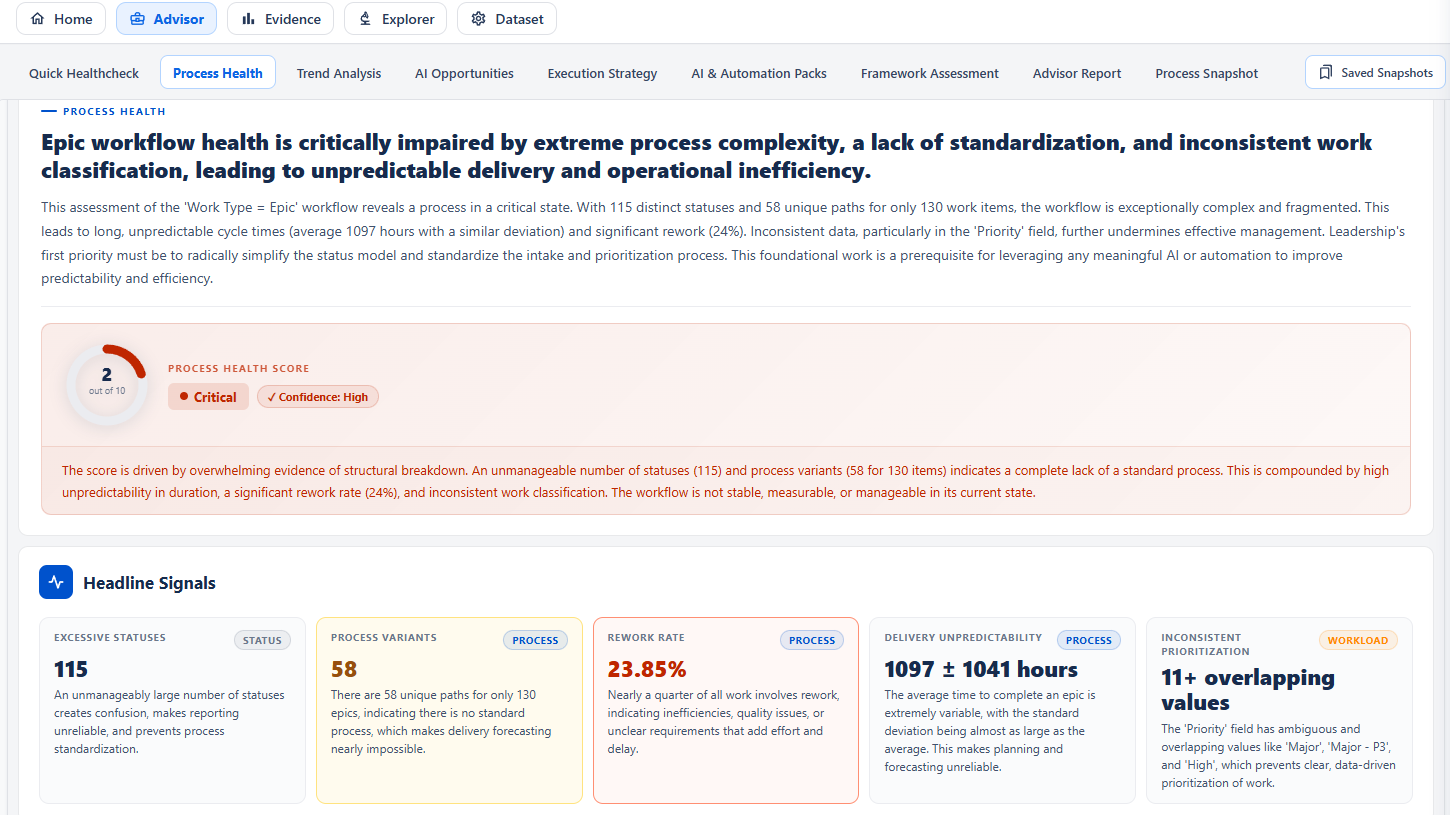Switch to the Execution Strategy tab

(x=601, y=72)
